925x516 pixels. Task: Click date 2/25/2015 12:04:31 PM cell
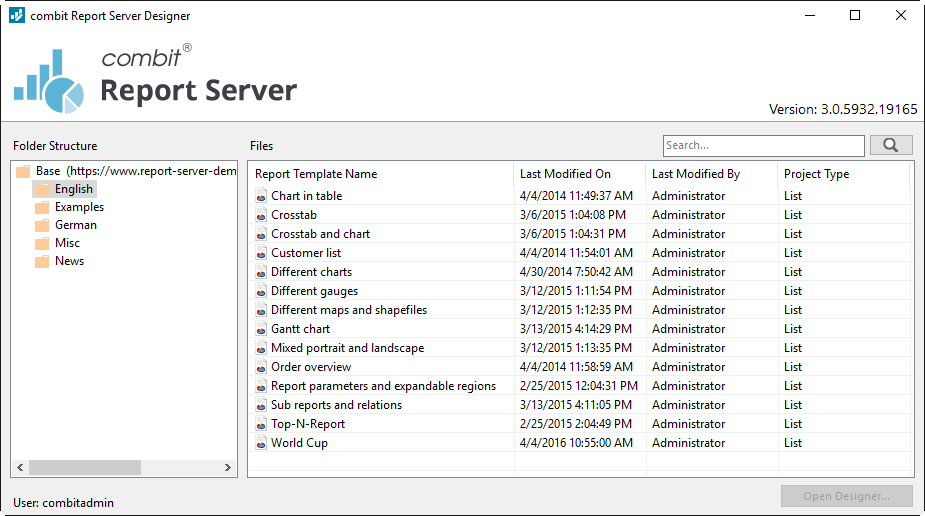click(x=578, y=386)
